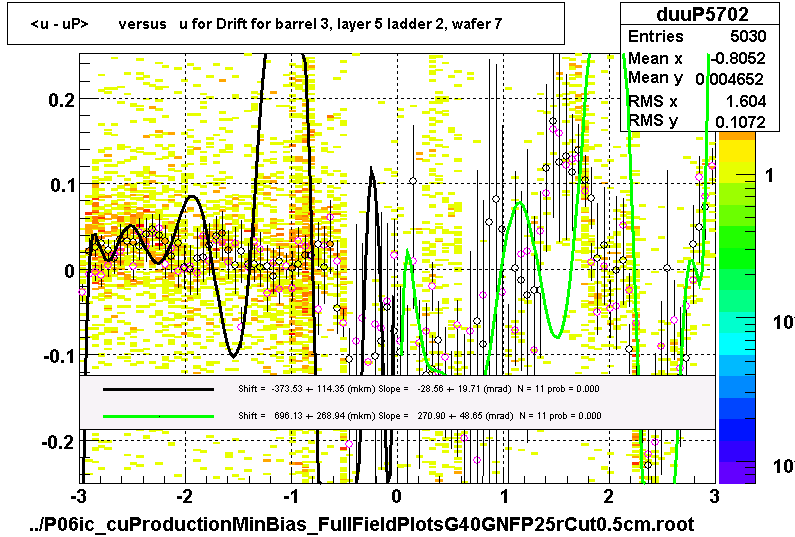Click the y-axis label -0.1

[59, 356]
